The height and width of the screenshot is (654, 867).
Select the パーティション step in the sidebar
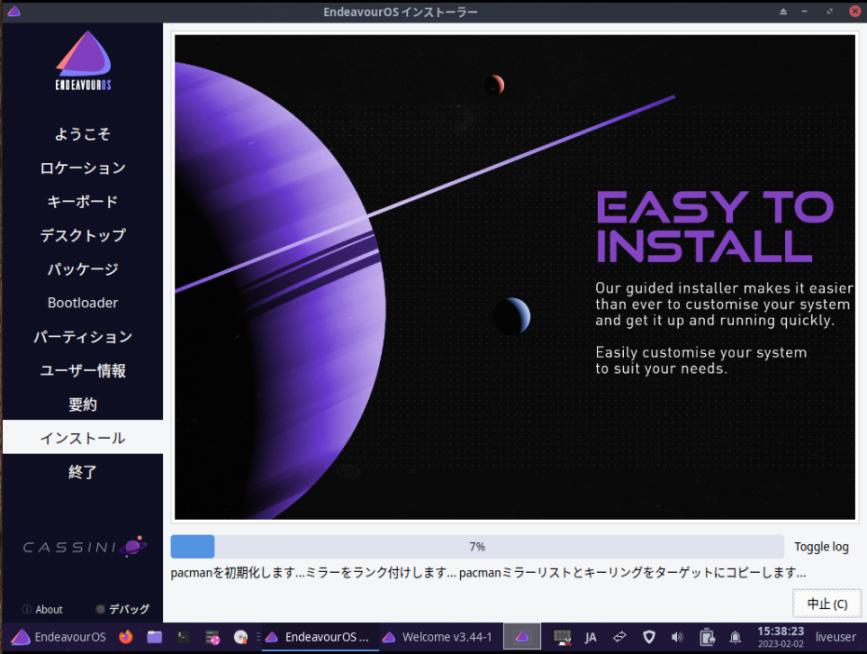tap(82, 337)
